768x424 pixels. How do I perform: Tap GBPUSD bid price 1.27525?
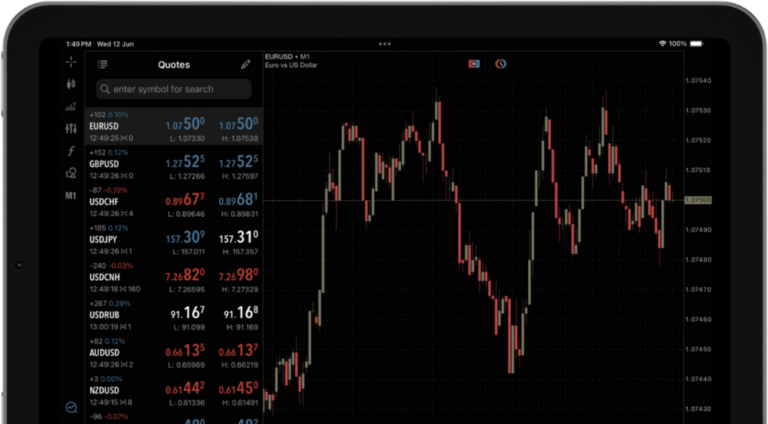[x=185, y=162]
